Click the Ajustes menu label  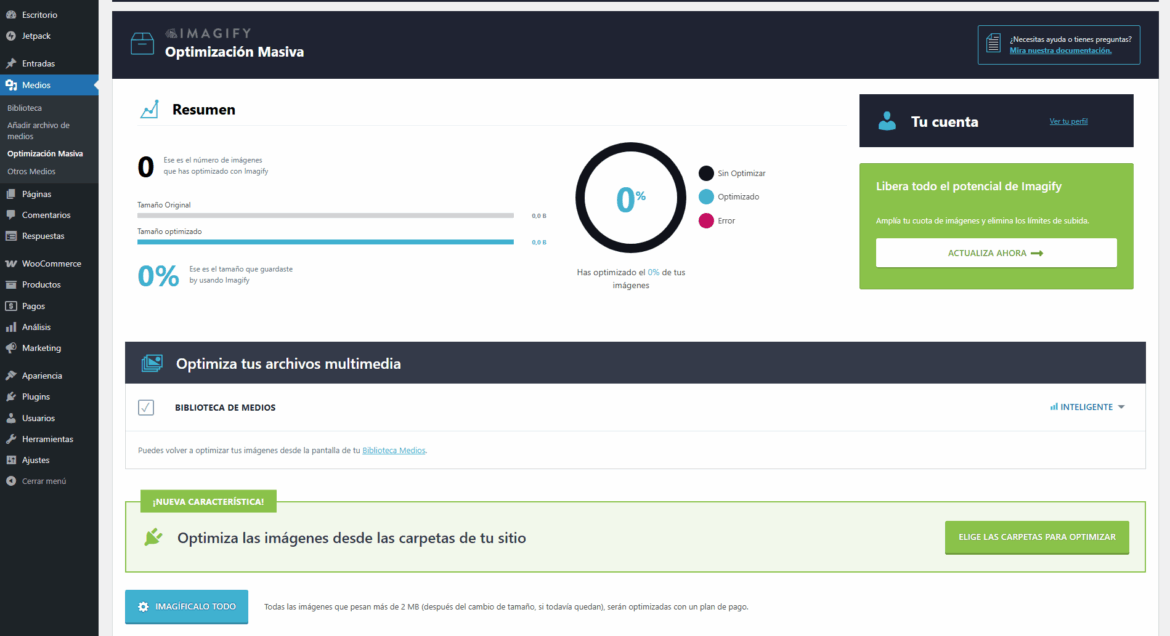click(x=36, y=461)
